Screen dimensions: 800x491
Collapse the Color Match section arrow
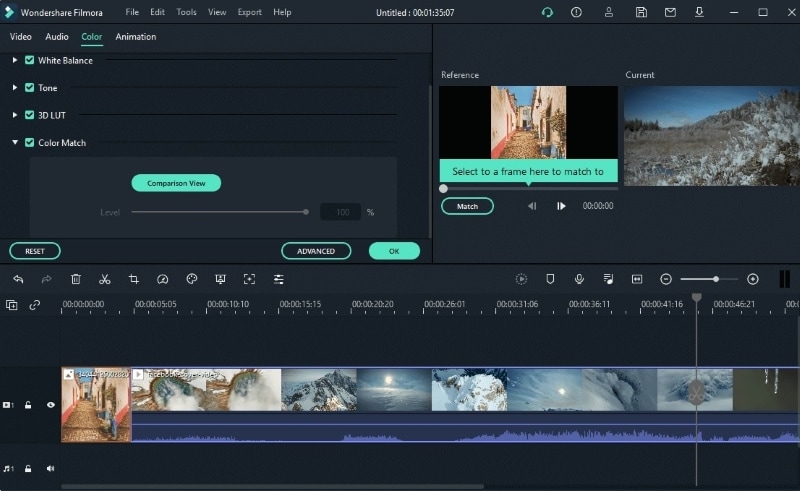[x=15, y=143]
